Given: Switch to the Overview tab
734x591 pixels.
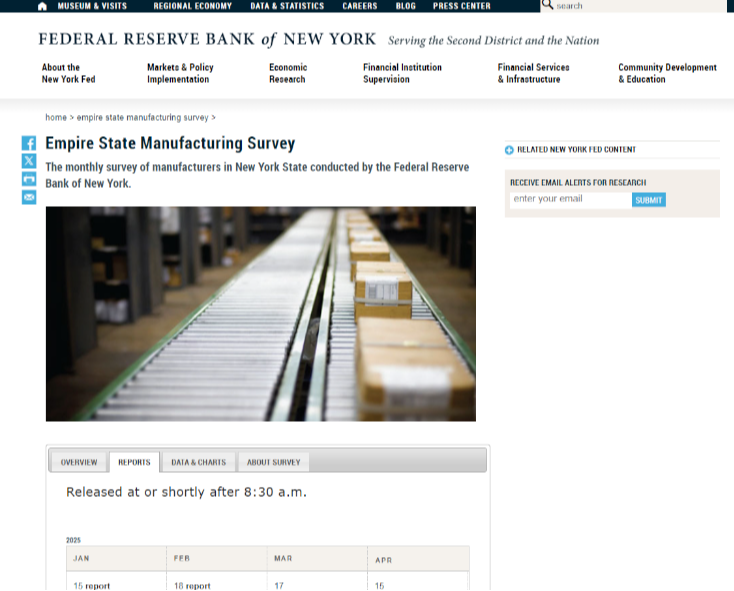Looking at the screenshot, I should 79,462.
